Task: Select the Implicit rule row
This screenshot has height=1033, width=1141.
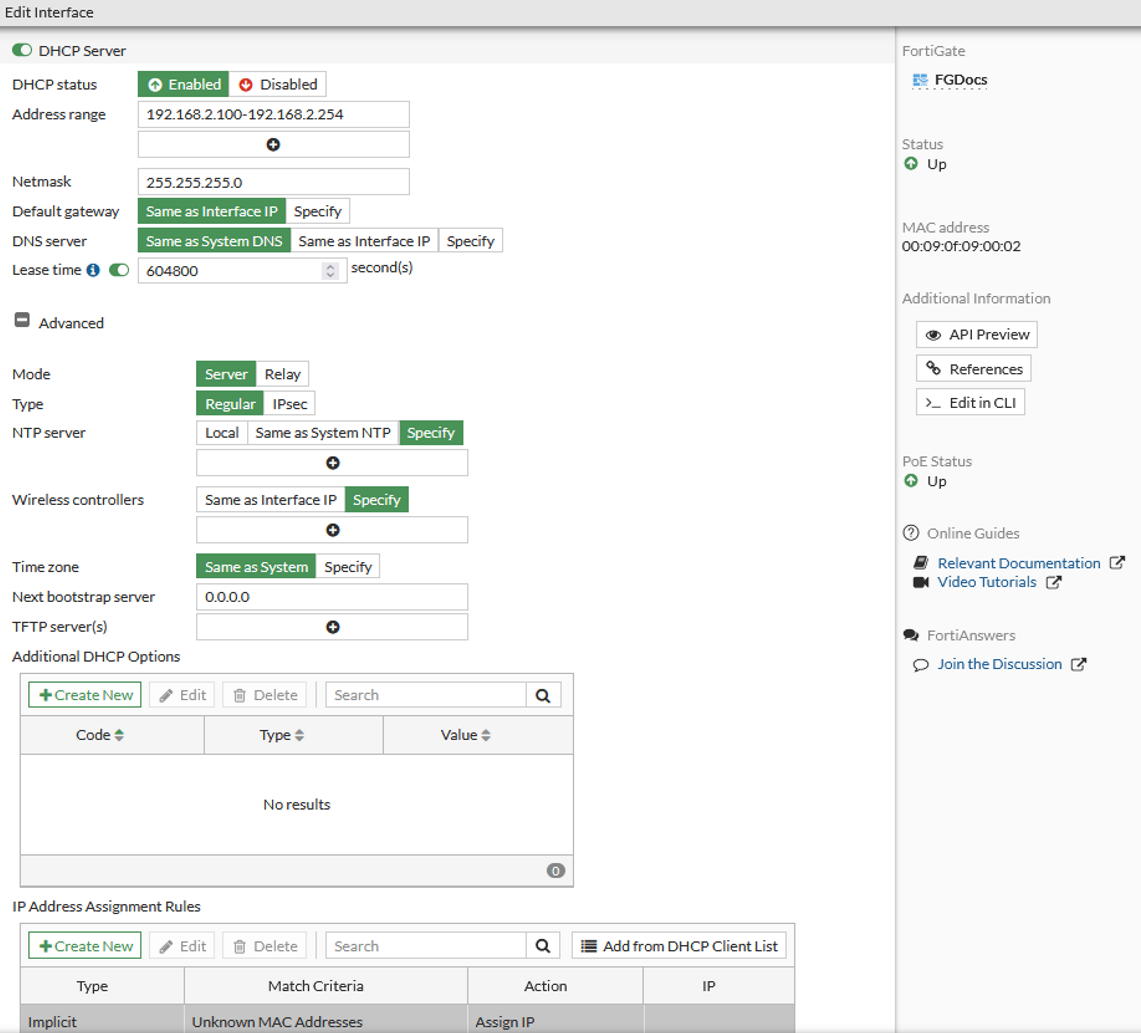Action: click(408, 1021)
